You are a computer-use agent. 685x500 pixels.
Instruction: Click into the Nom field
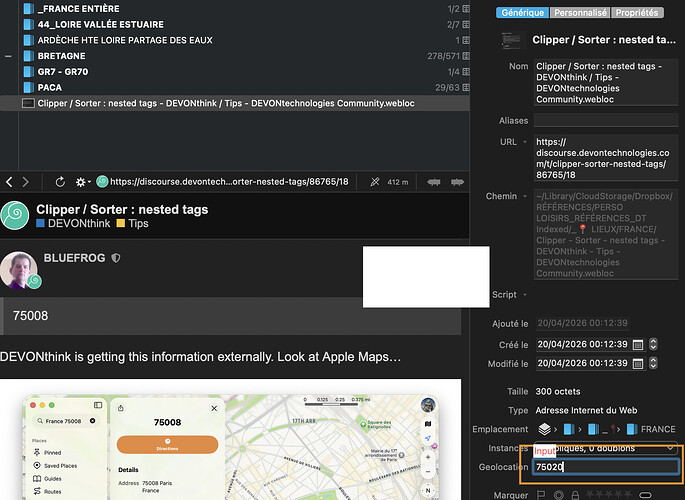605,83
